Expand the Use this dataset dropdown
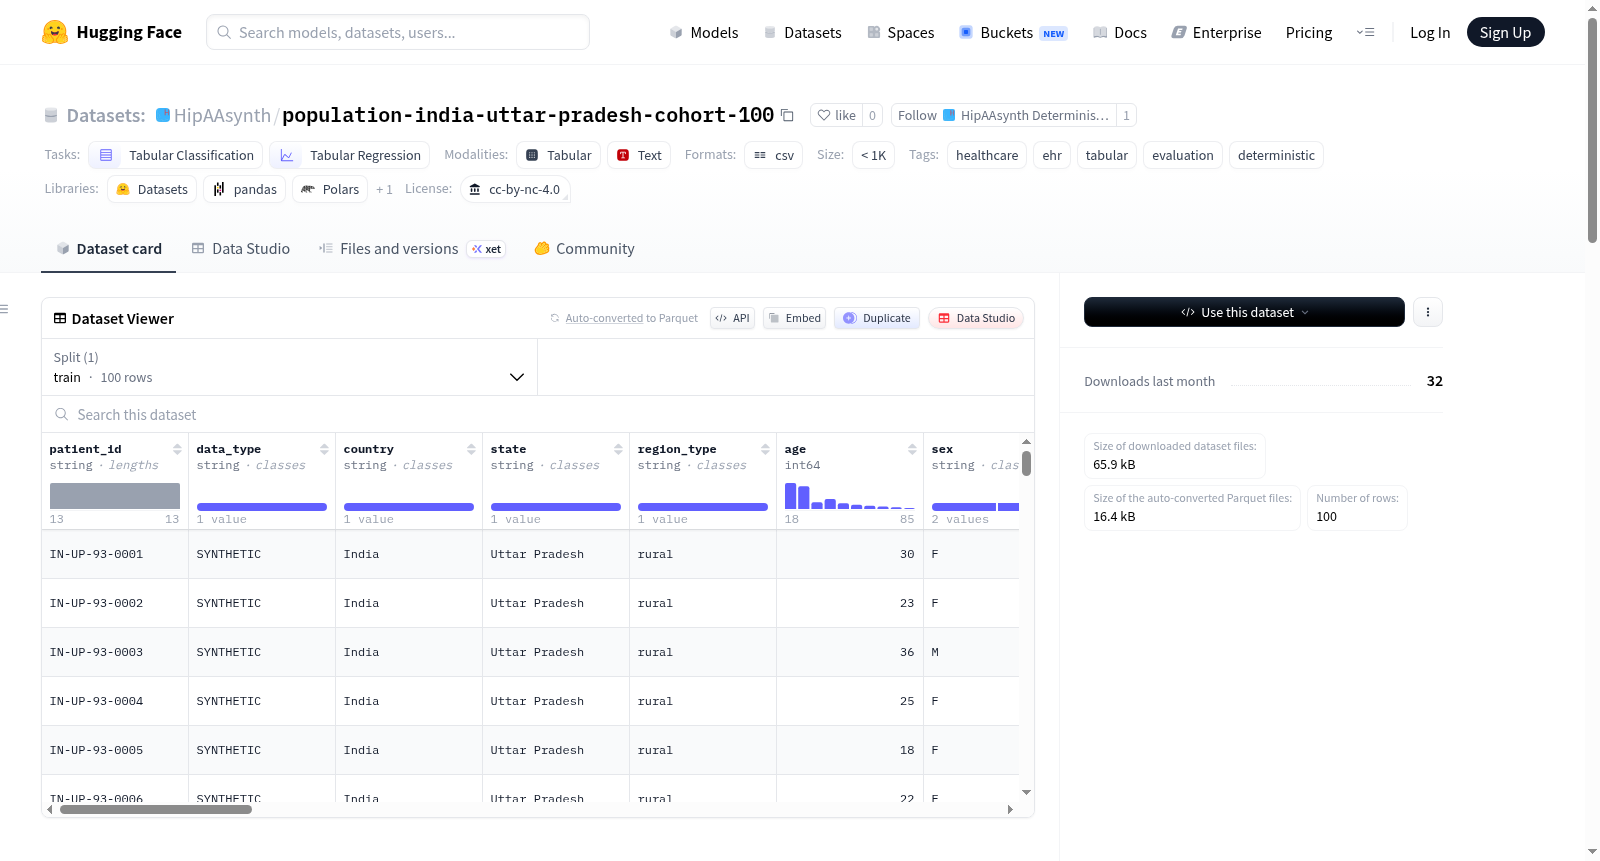1600x861 pixels. coord(1244,312)
